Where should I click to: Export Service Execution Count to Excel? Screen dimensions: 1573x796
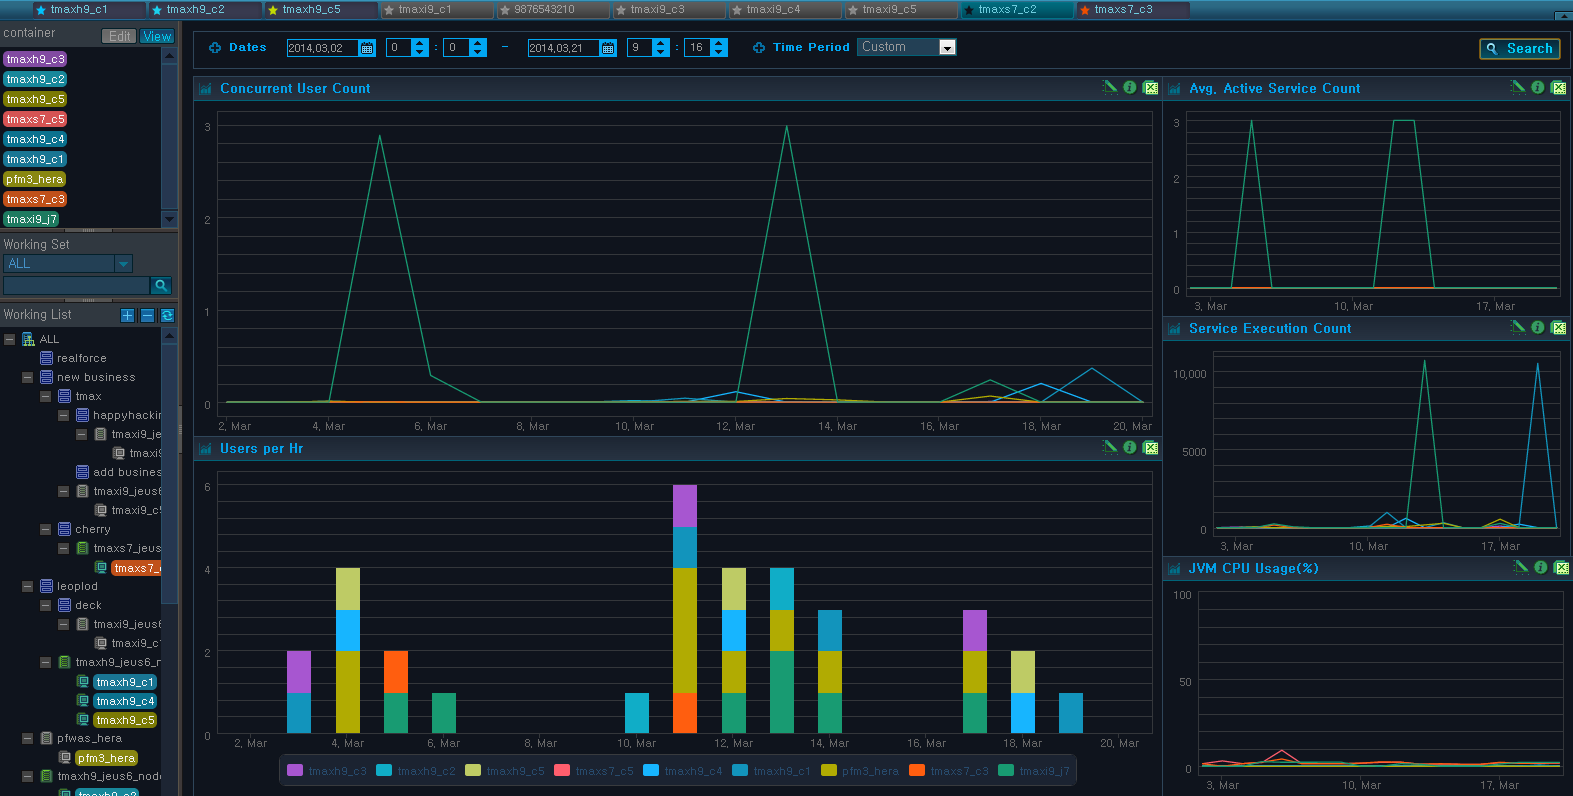pyautogui.click(x=1559, y=327)
